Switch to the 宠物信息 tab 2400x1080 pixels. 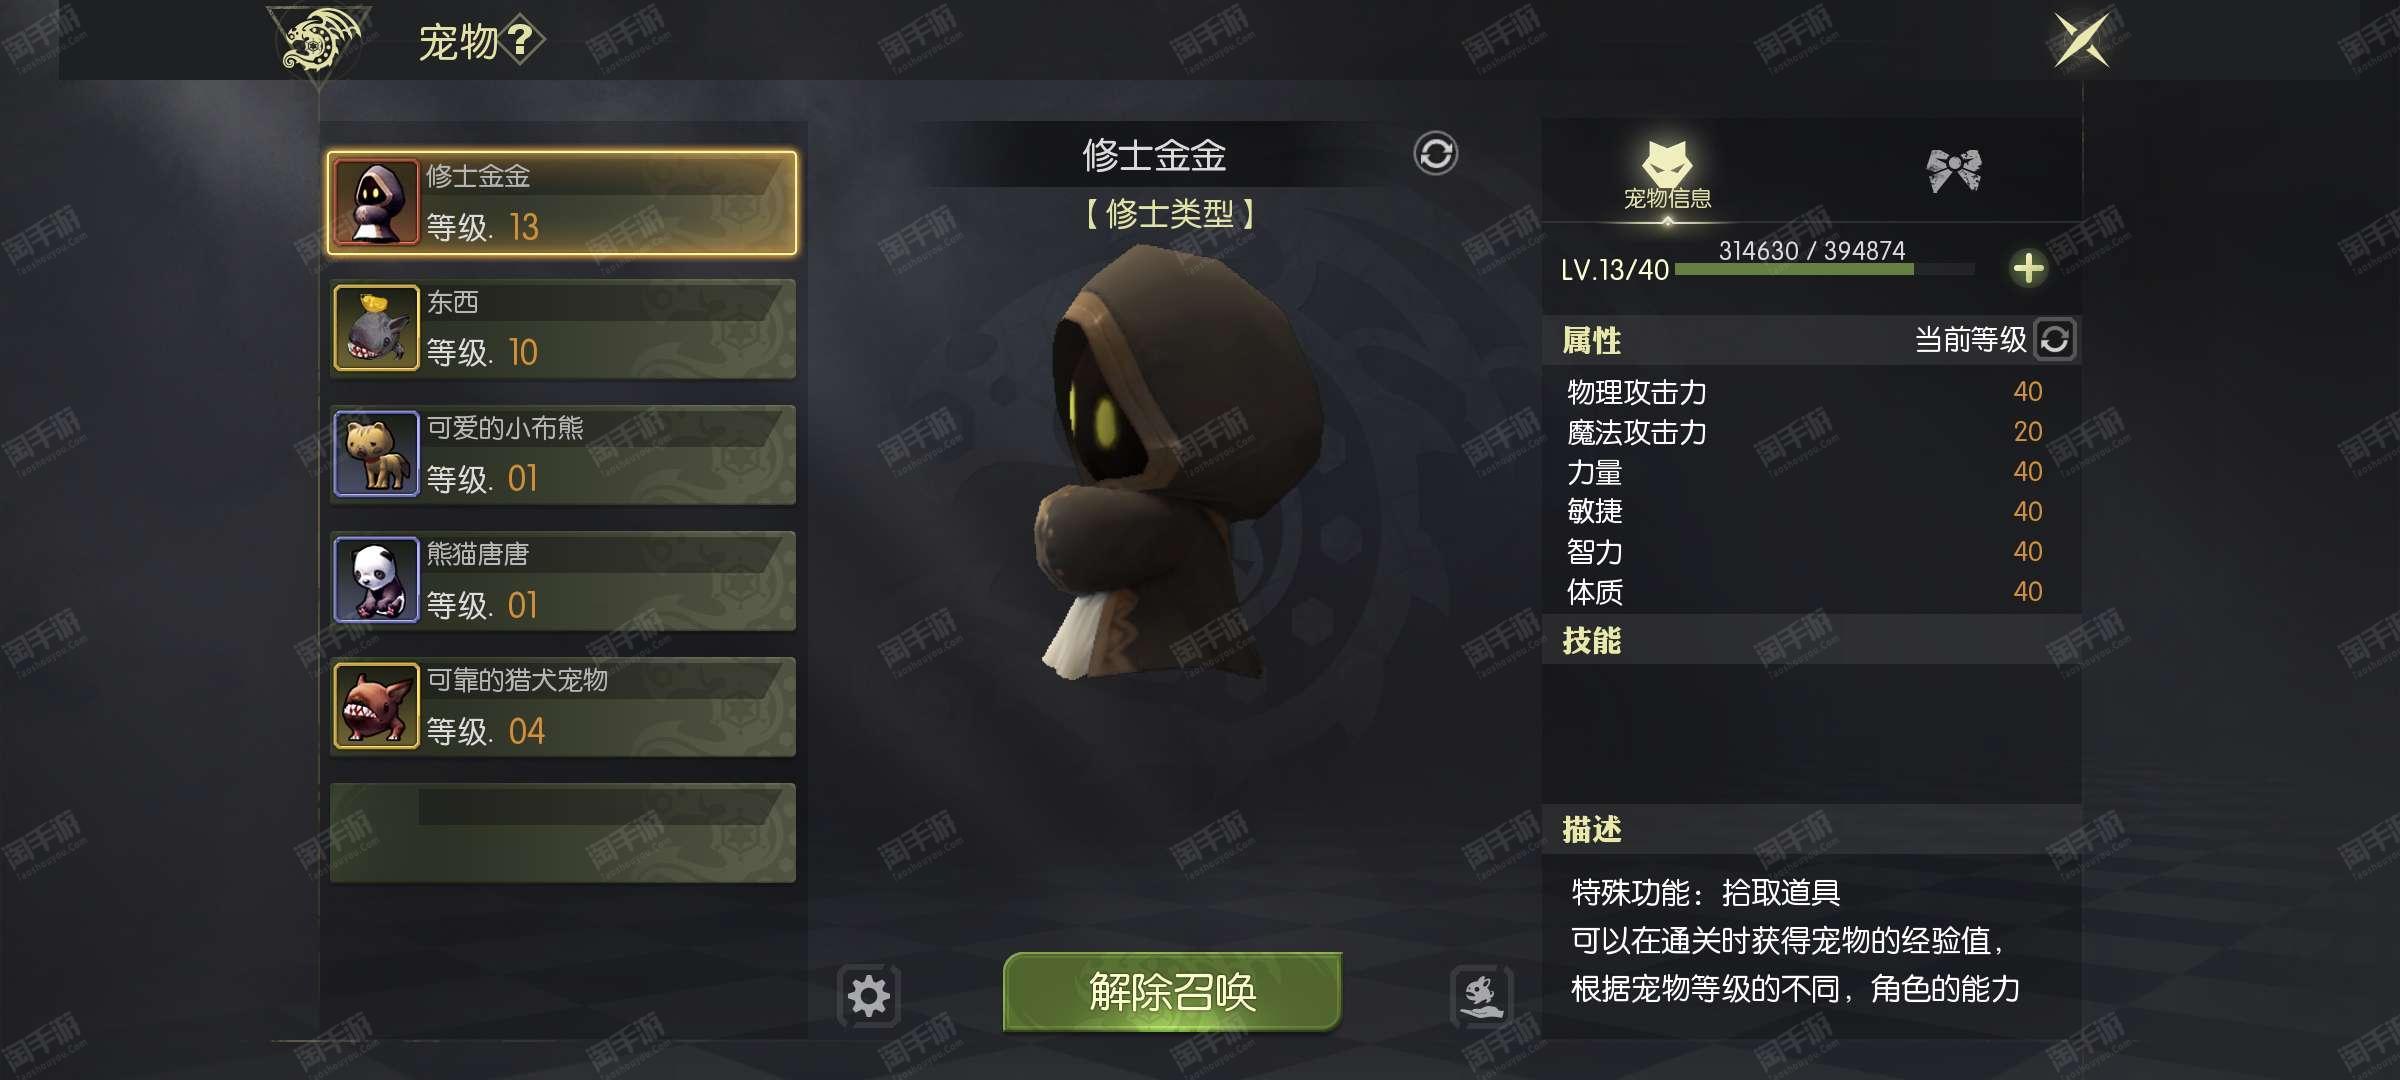pyautogui.click(x=1667, y=176)
